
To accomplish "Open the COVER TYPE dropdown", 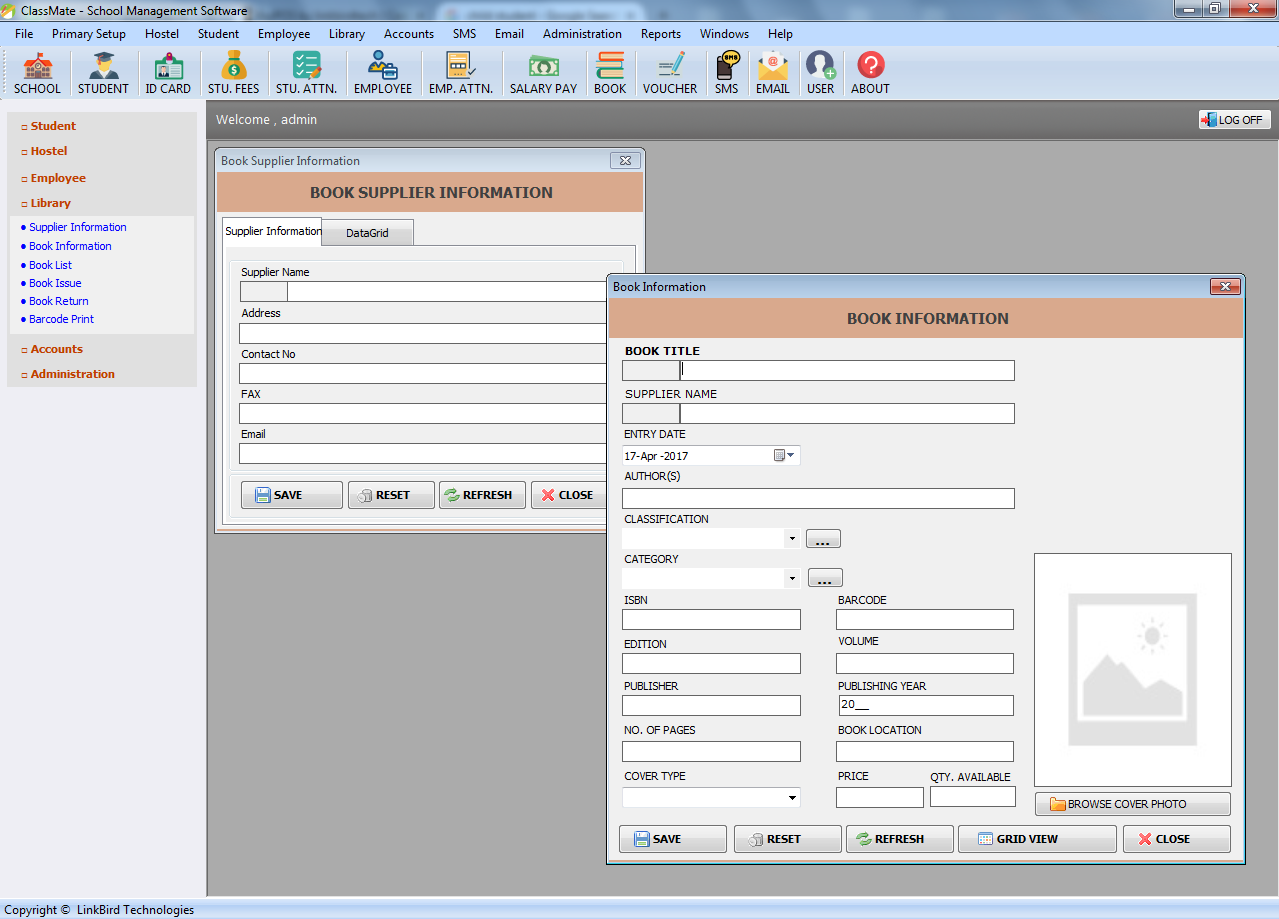I will (794, 797).
